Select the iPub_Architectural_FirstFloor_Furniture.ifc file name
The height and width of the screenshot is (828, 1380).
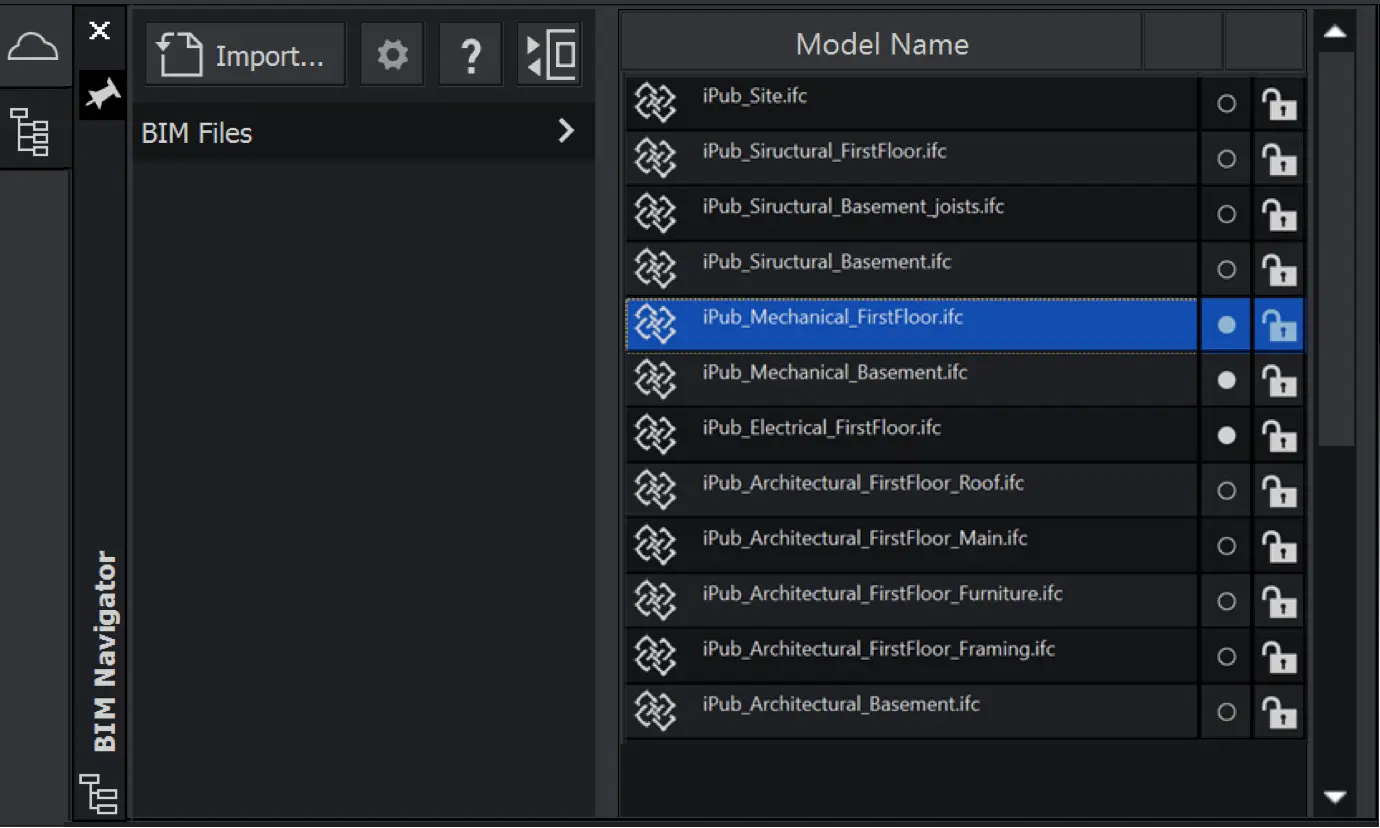pyautogui.click(x=882, y=593)
